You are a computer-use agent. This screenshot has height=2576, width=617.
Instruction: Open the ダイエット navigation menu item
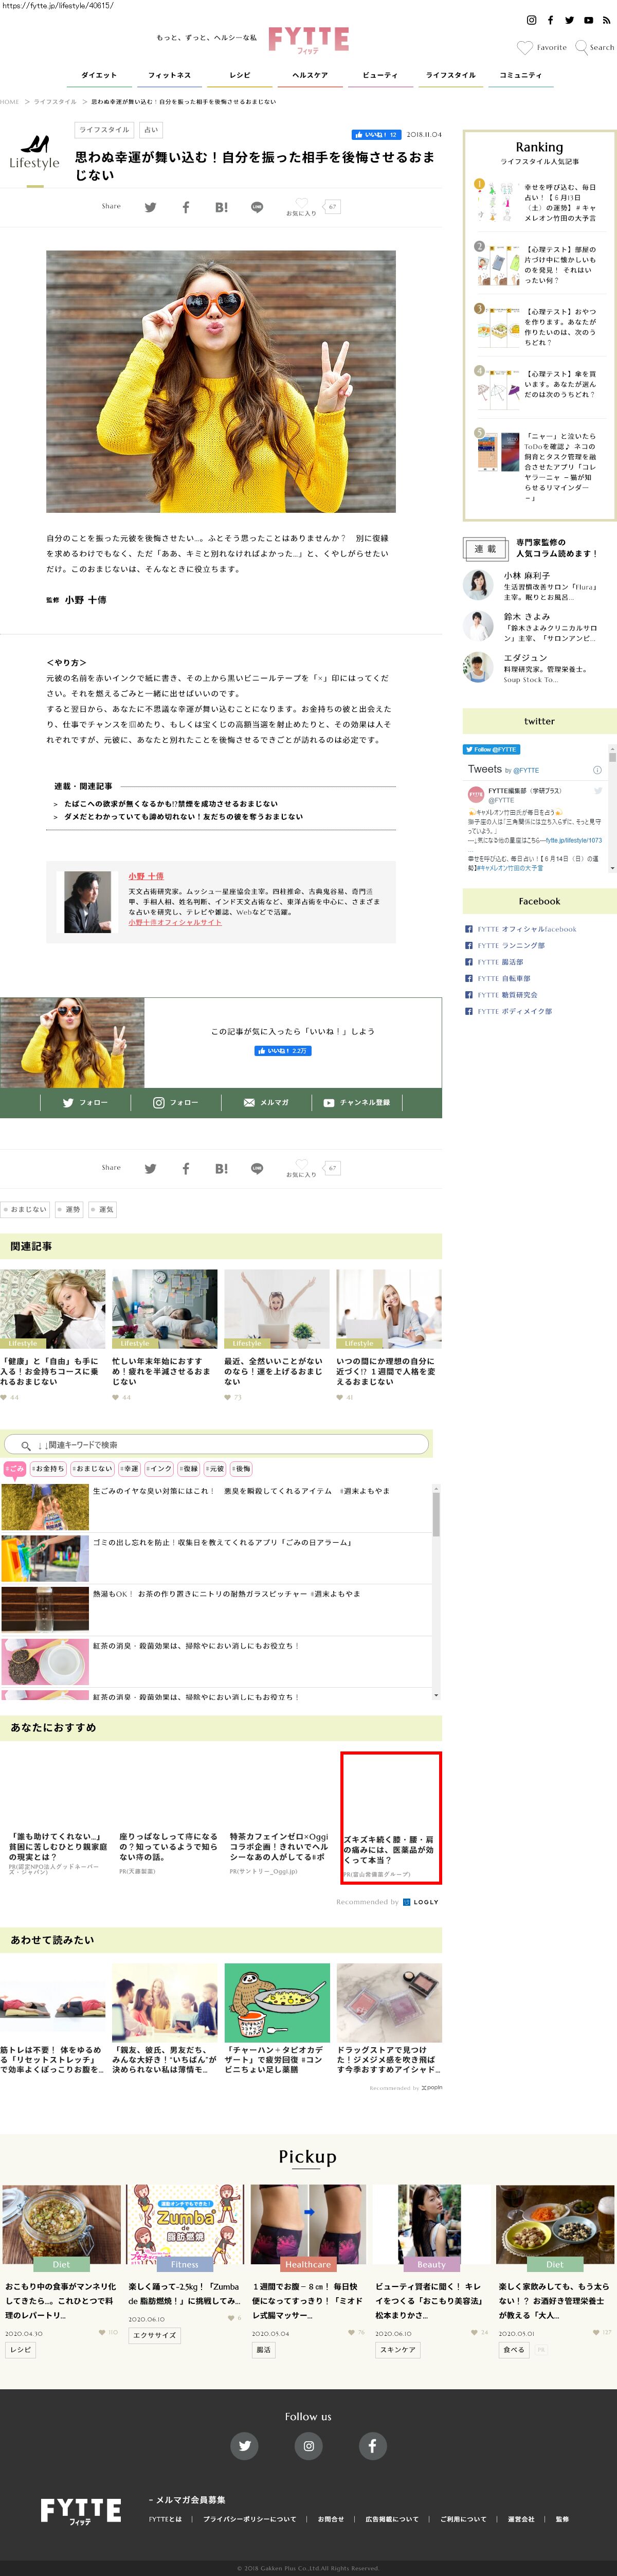[99, 75]
